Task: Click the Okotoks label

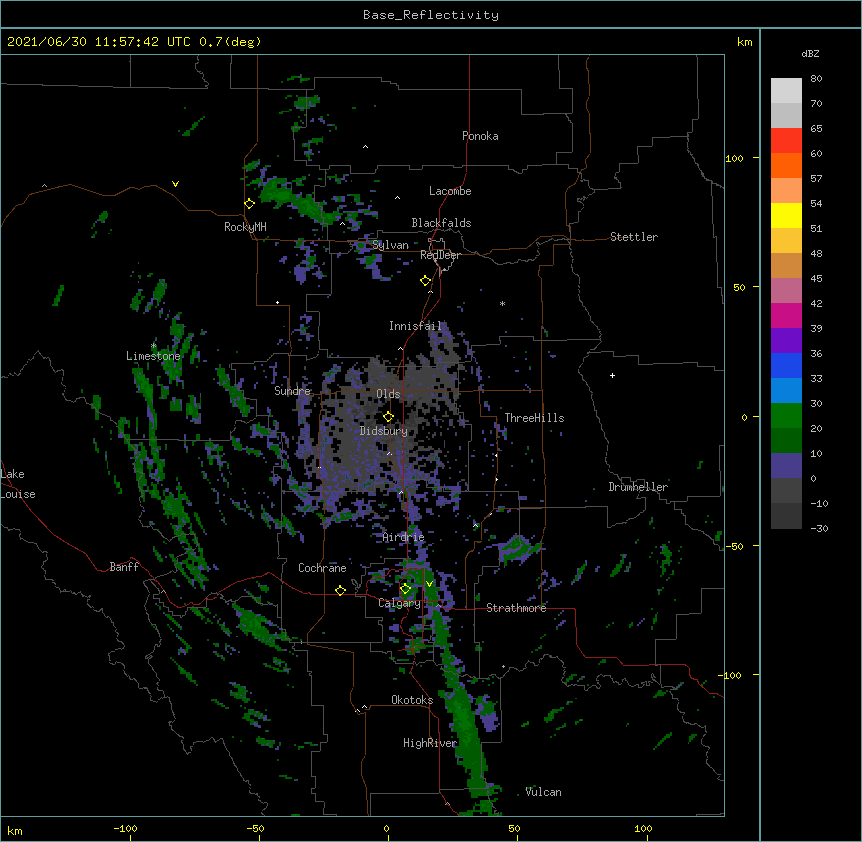Action: [412, 700]
